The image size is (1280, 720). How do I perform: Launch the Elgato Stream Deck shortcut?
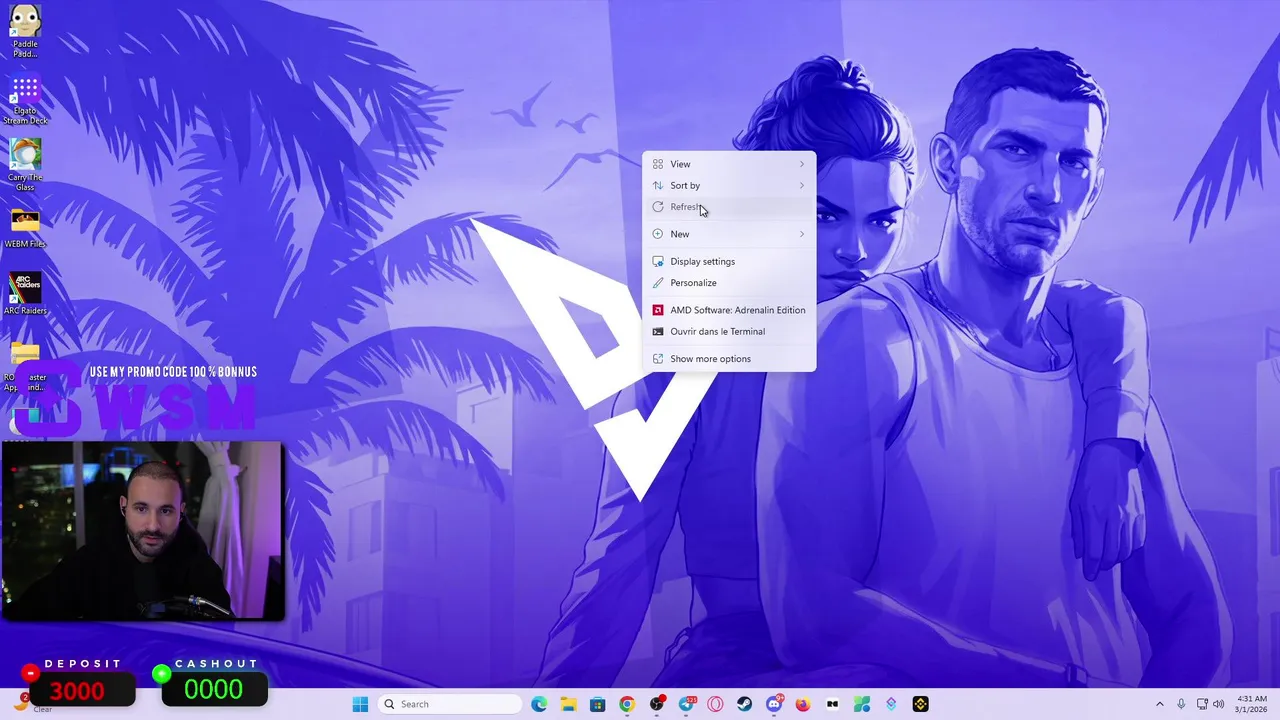pyautogui.click(x=25, y=100)
